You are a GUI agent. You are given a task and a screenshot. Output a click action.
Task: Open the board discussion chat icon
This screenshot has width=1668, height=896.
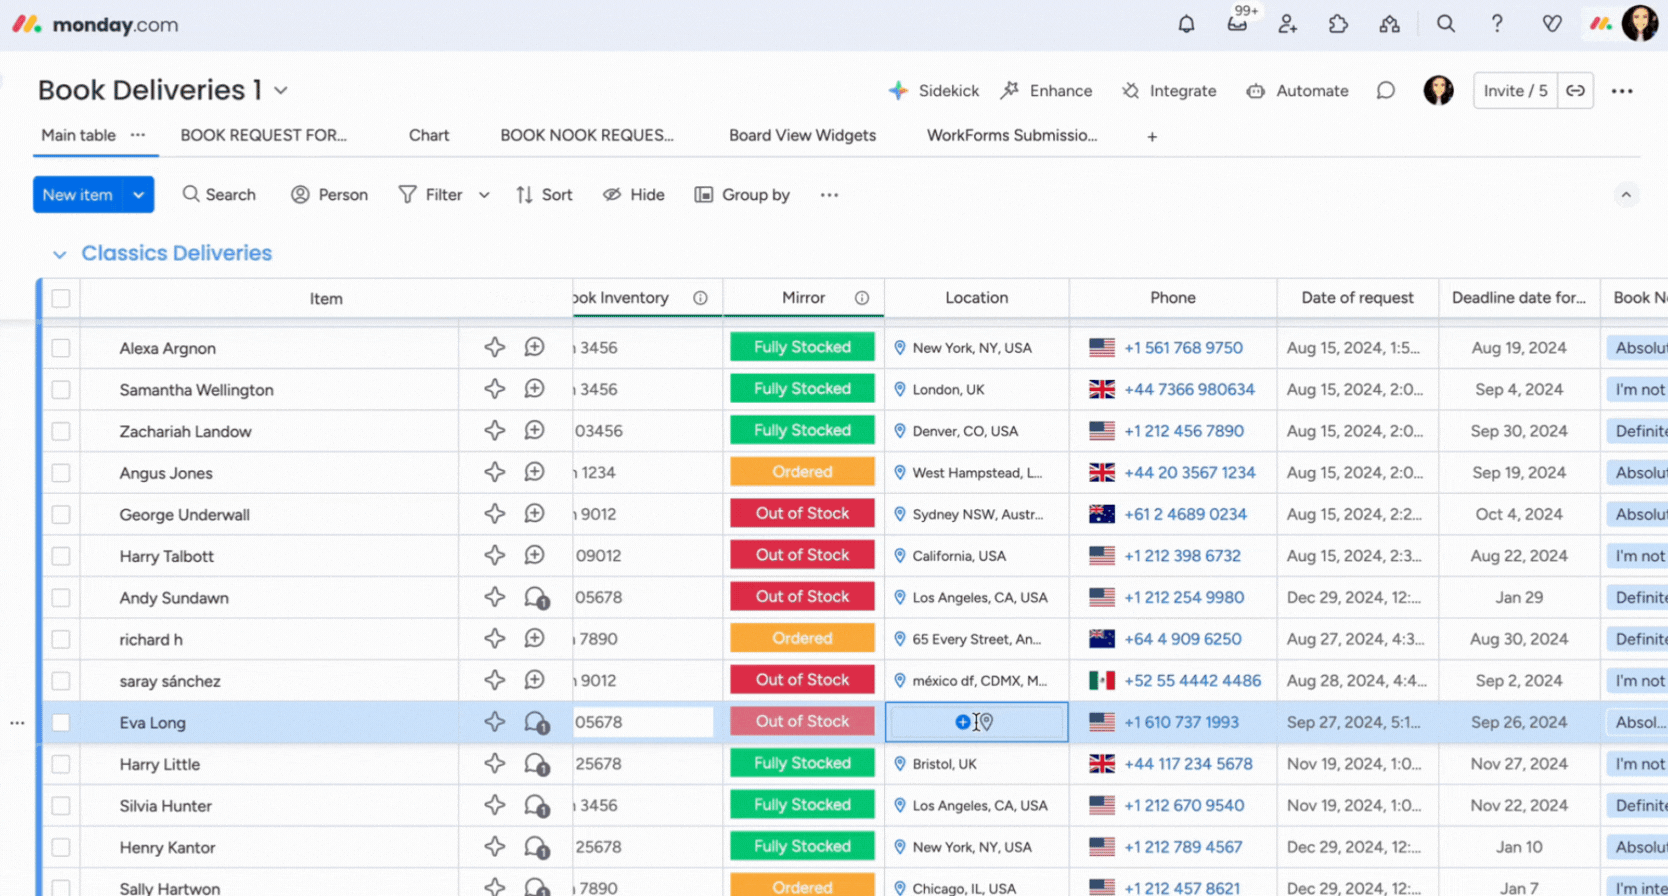tap(1385, 91)
